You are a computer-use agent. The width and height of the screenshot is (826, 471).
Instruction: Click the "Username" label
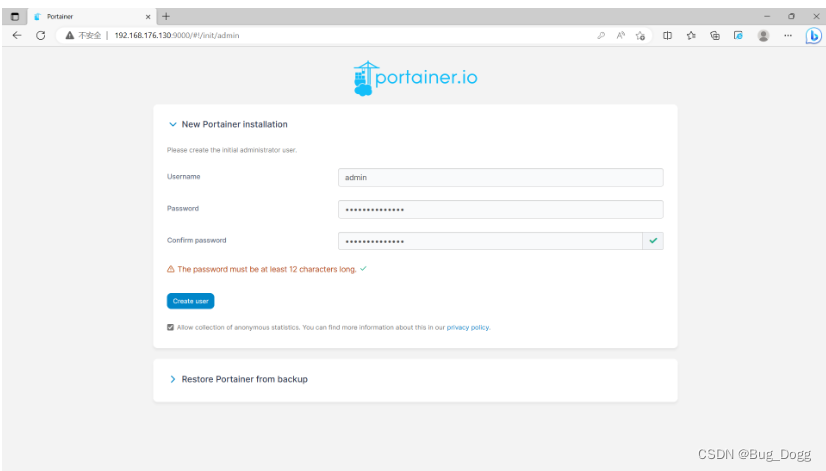coord(183,176)
